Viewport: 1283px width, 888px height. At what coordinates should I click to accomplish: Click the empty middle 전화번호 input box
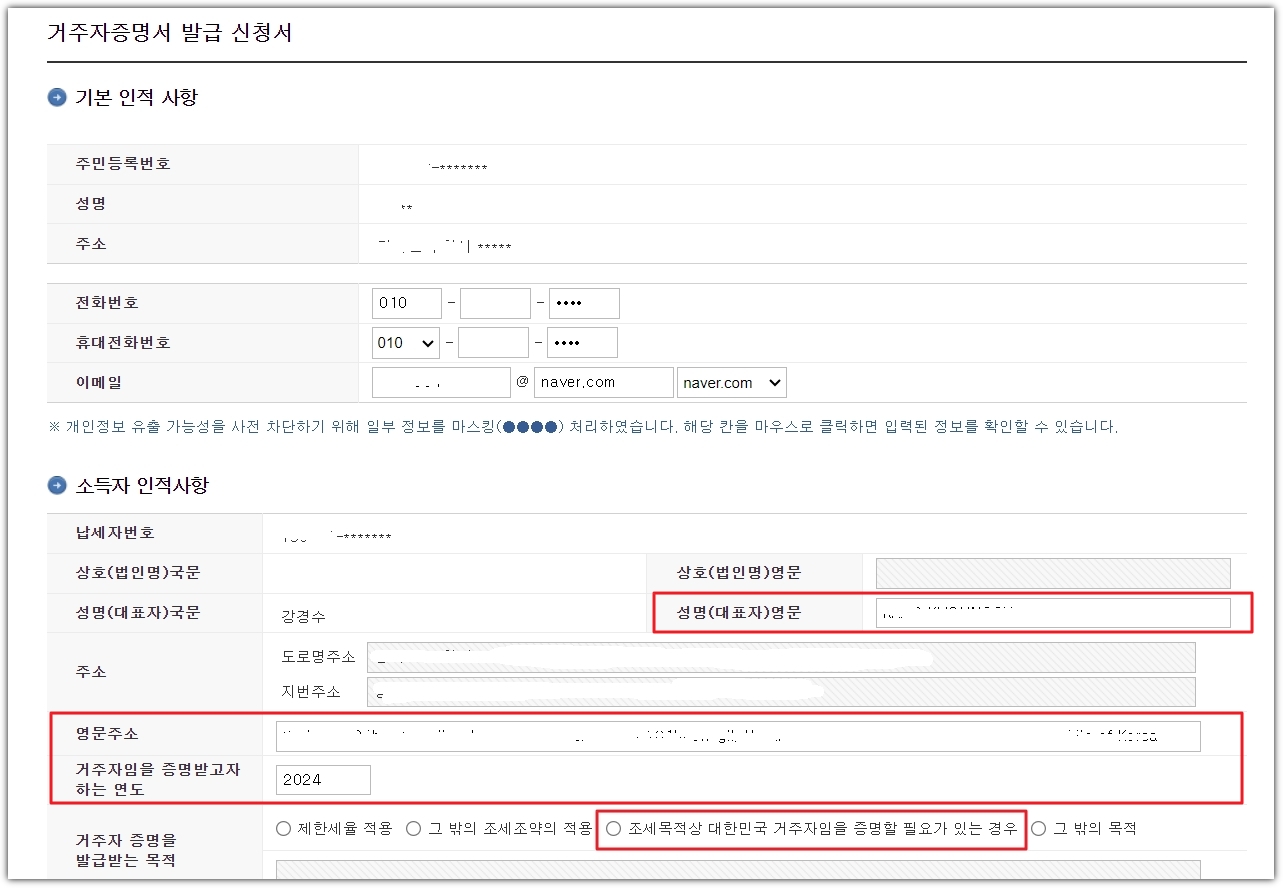494,302
